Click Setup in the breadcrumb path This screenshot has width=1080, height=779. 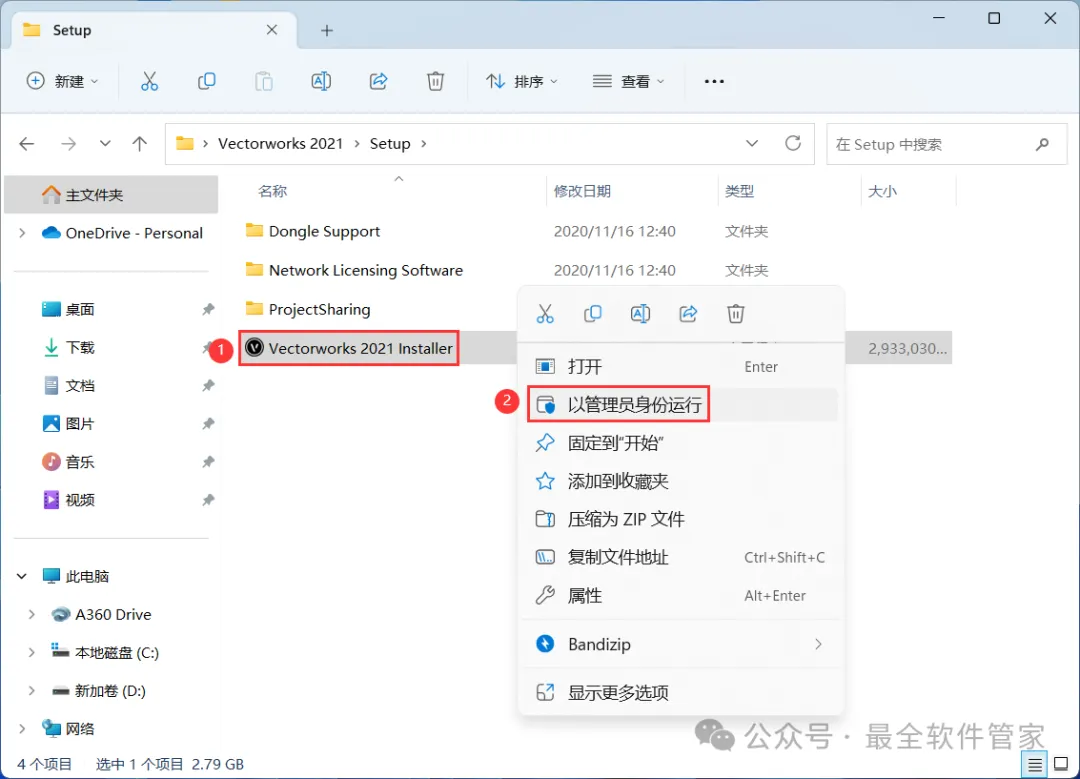[390, 143]
